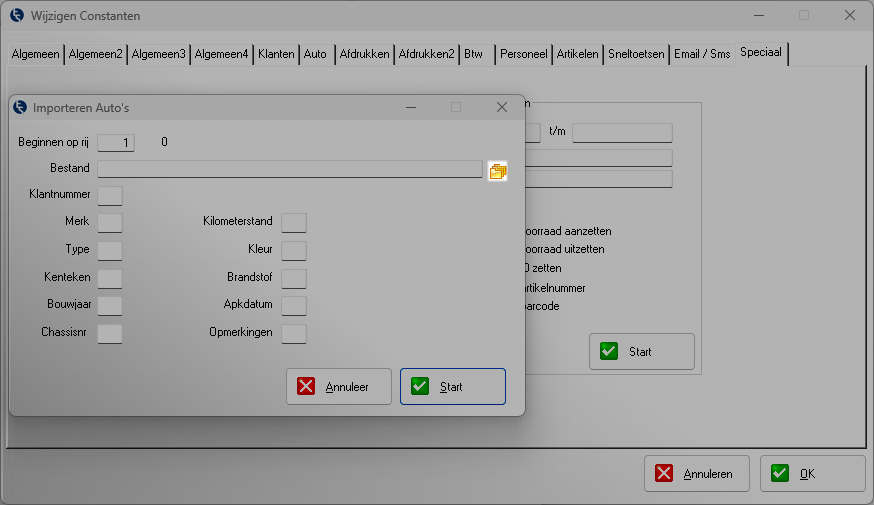The height and width of the screenshot is (505, 874).
Task: Cancel import with the Annuleer button
Action: pyautogui.click(x=338, y=386)
